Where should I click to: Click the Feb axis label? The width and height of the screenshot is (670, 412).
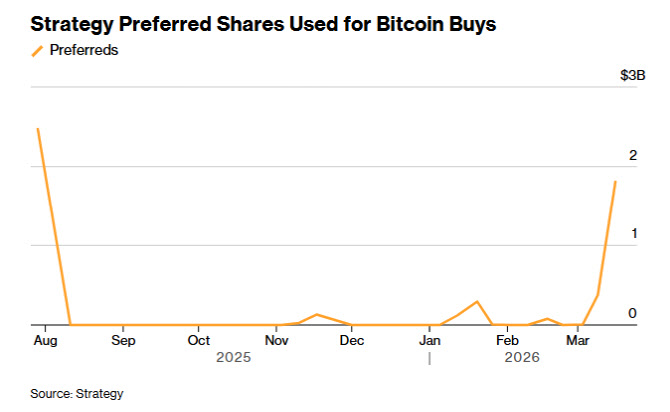coord(507,341)
